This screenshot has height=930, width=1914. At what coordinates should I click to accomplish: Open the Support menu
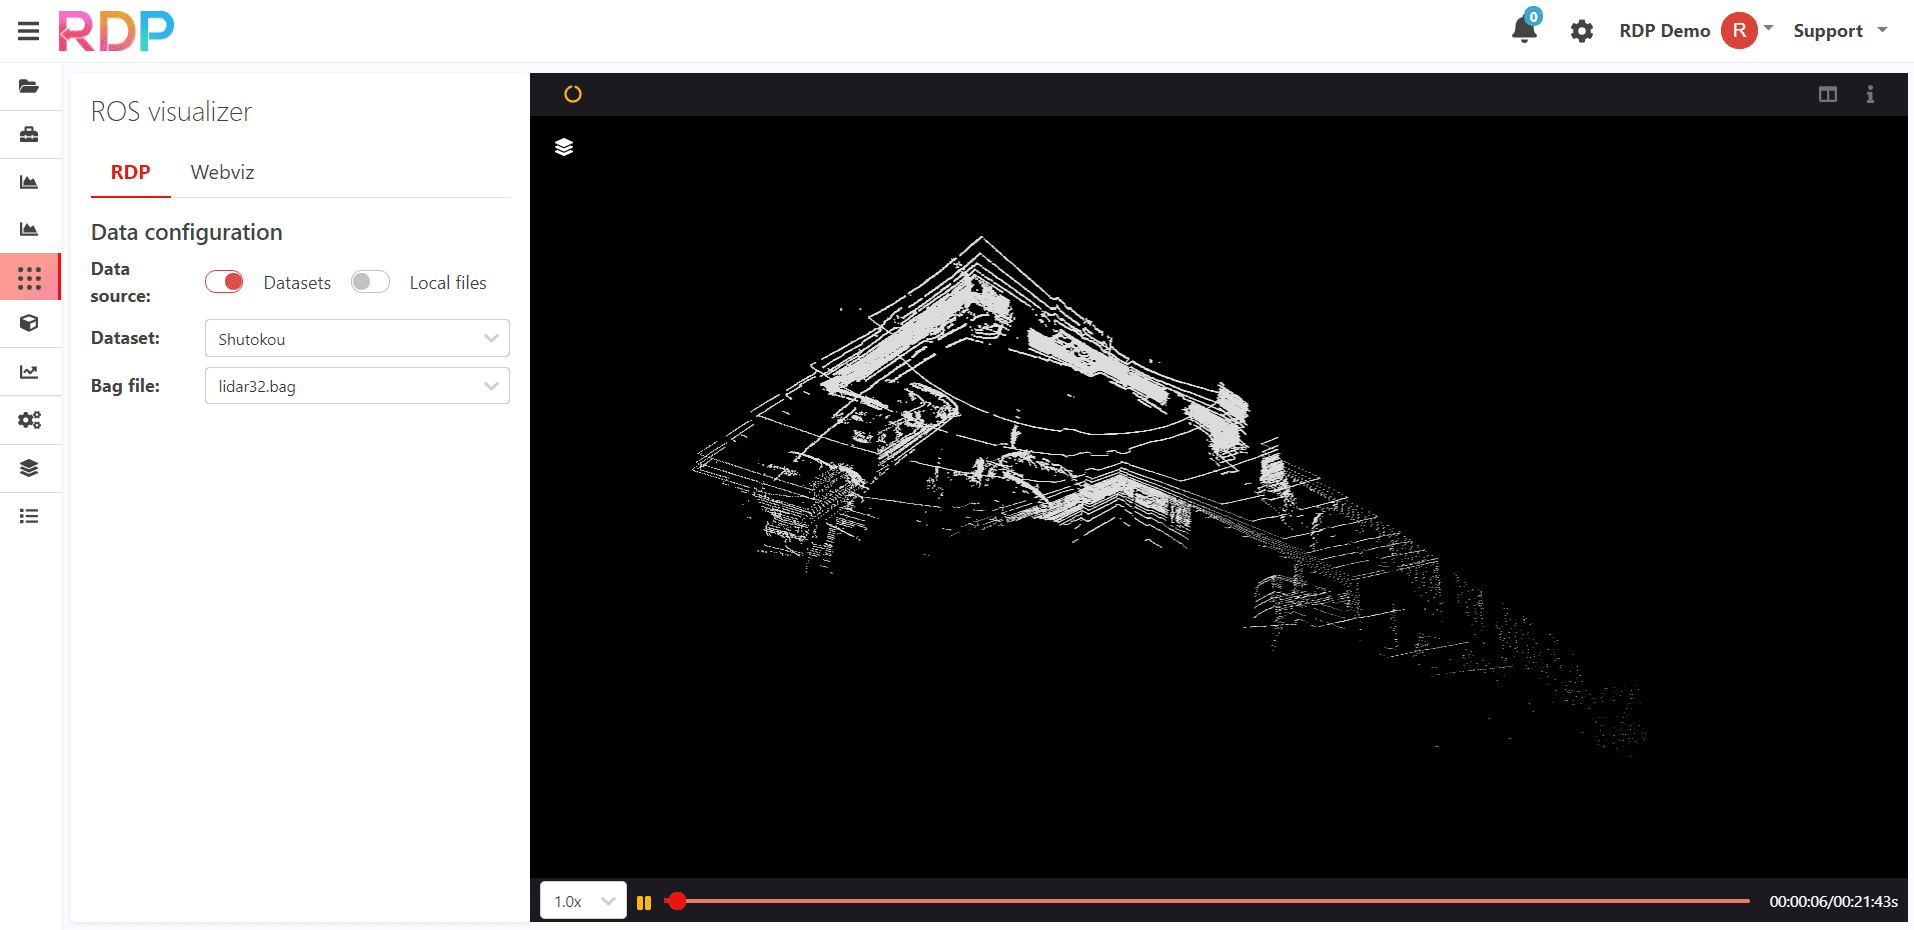pos(1840,31)
